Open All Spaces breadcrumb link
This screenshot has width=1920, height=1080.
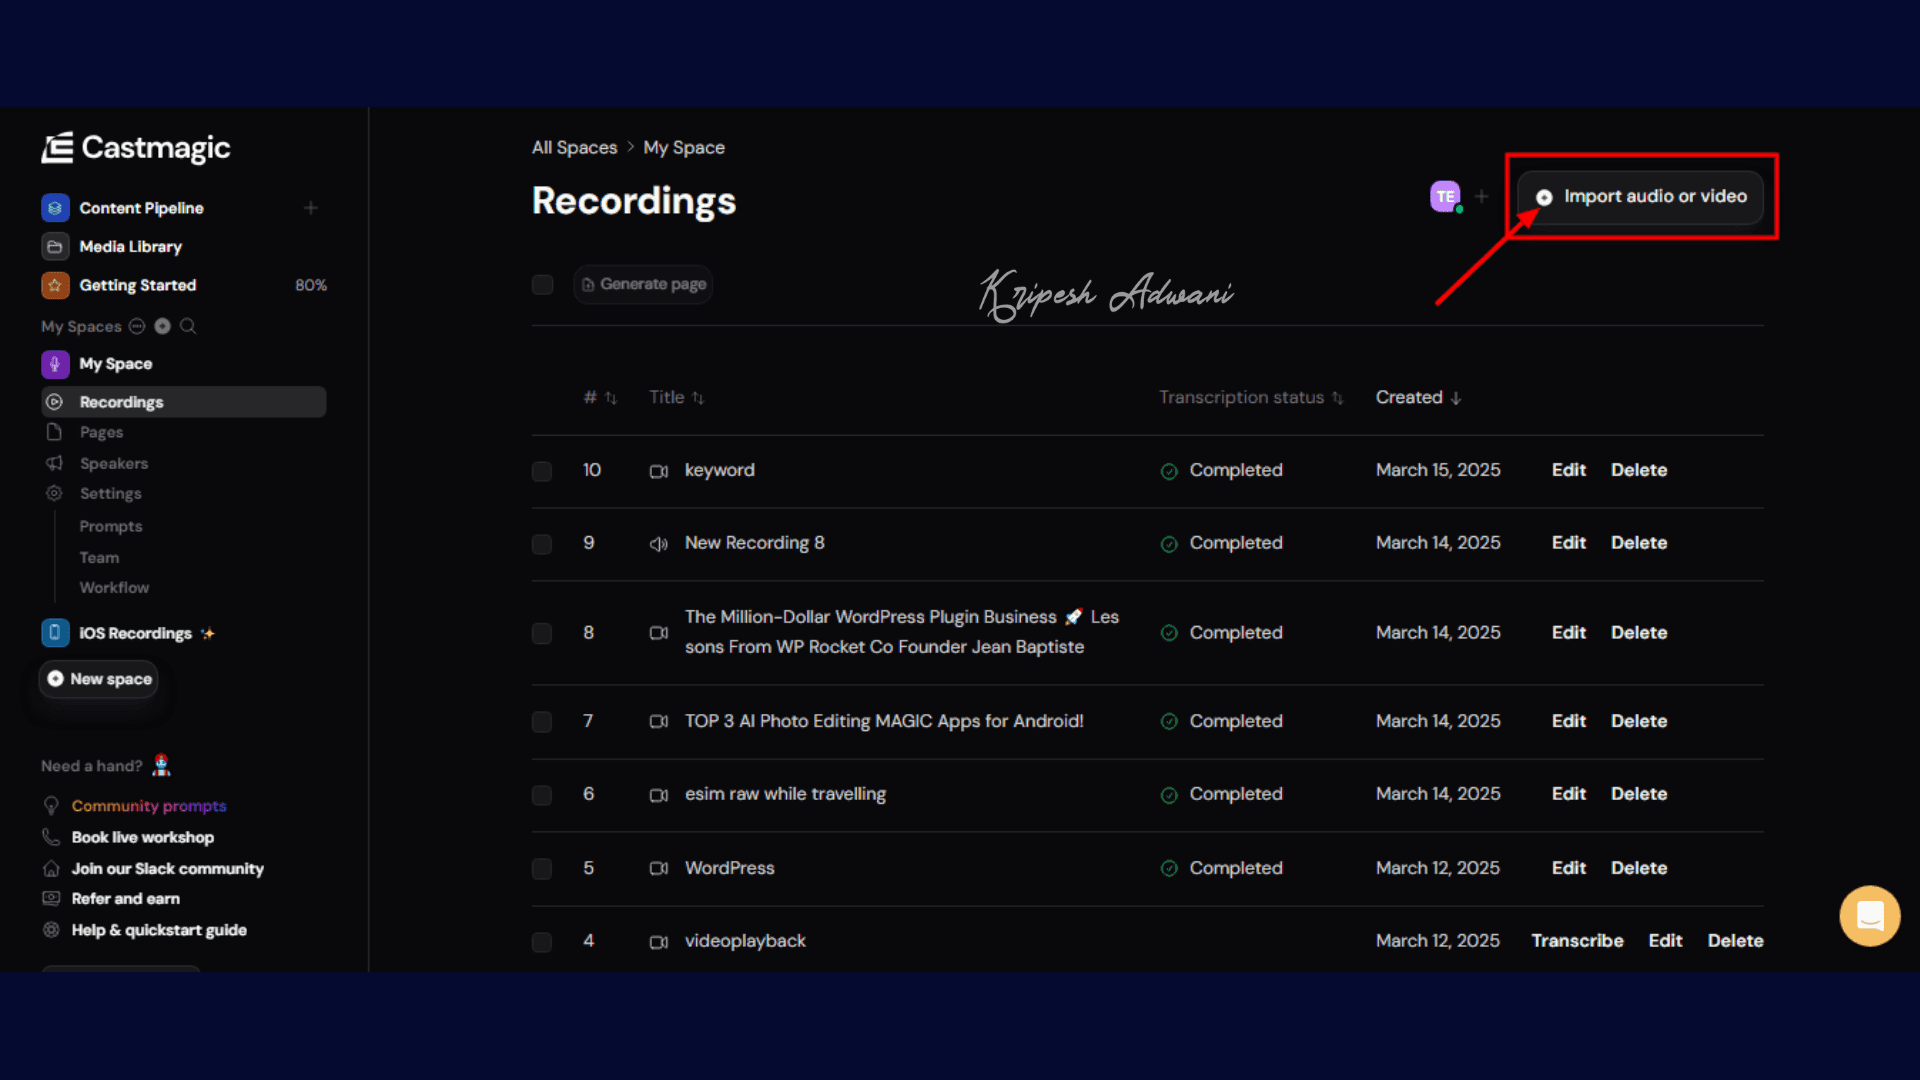[574, 148]
